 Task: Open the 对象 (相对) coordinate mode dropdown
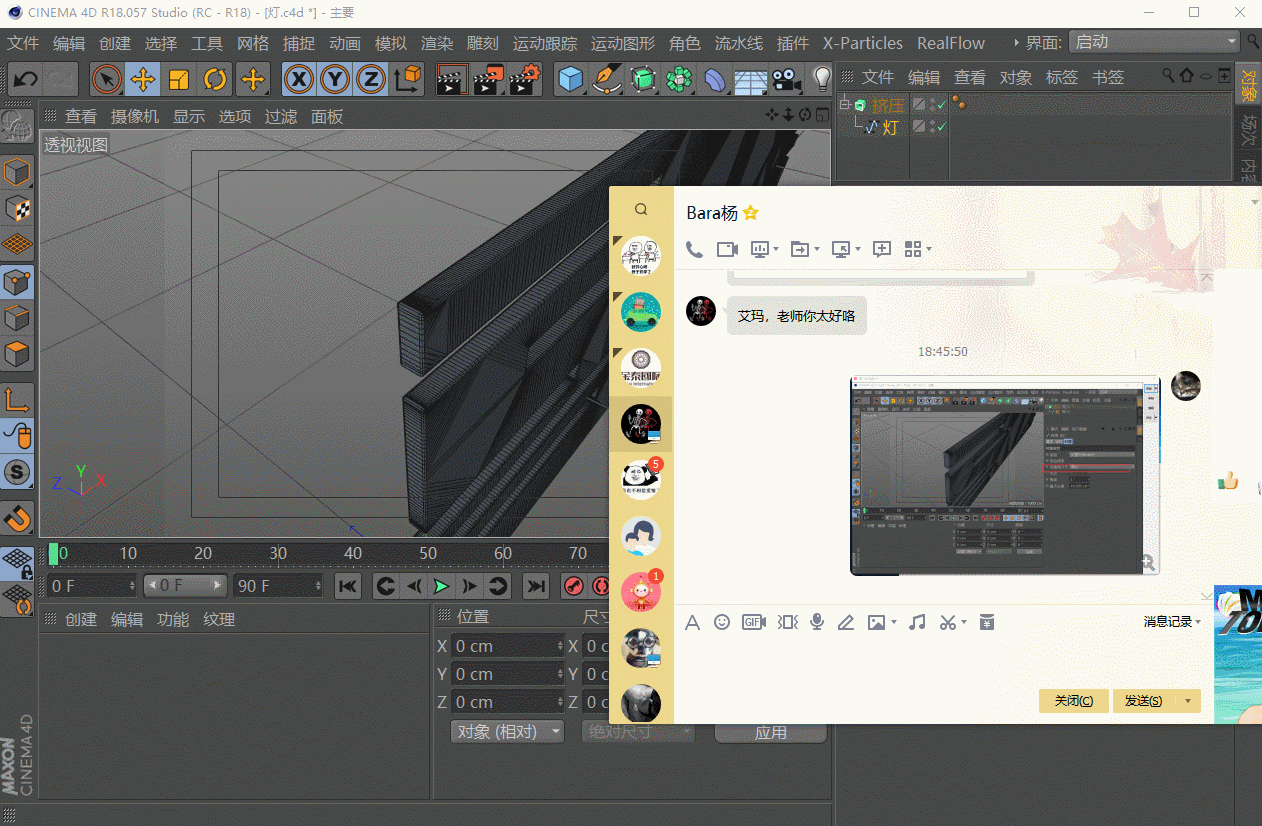(x=507, y=731)
